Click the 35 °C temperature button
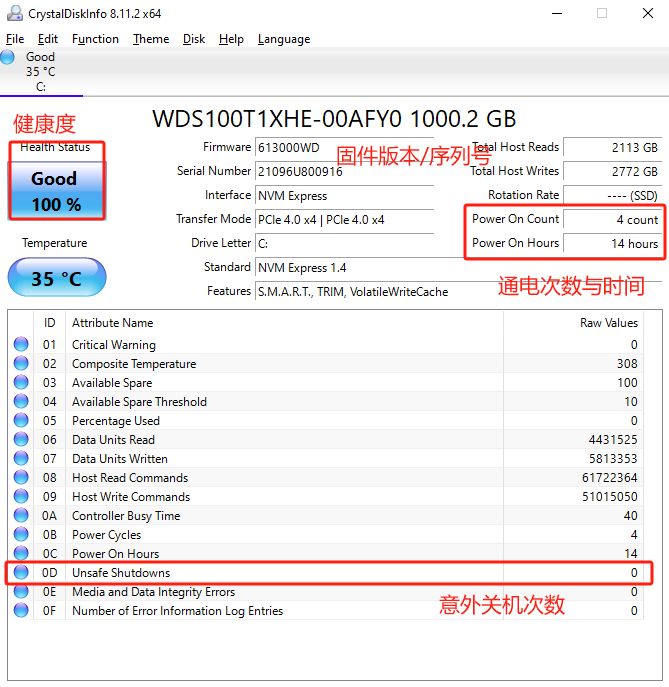669x687 pixels. pyautogui.click(x=57, y=278)
